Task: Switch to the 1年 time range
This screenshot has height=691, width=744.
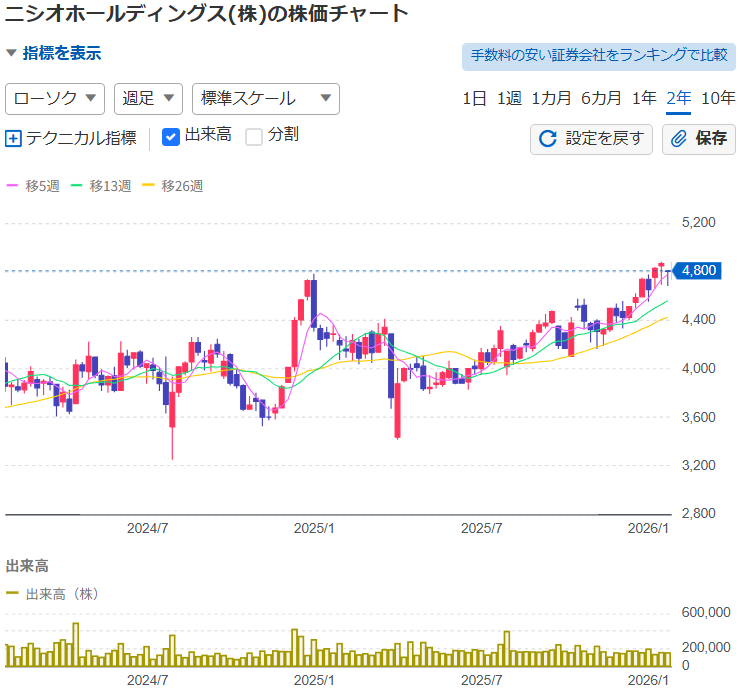Action: (645, 98)
